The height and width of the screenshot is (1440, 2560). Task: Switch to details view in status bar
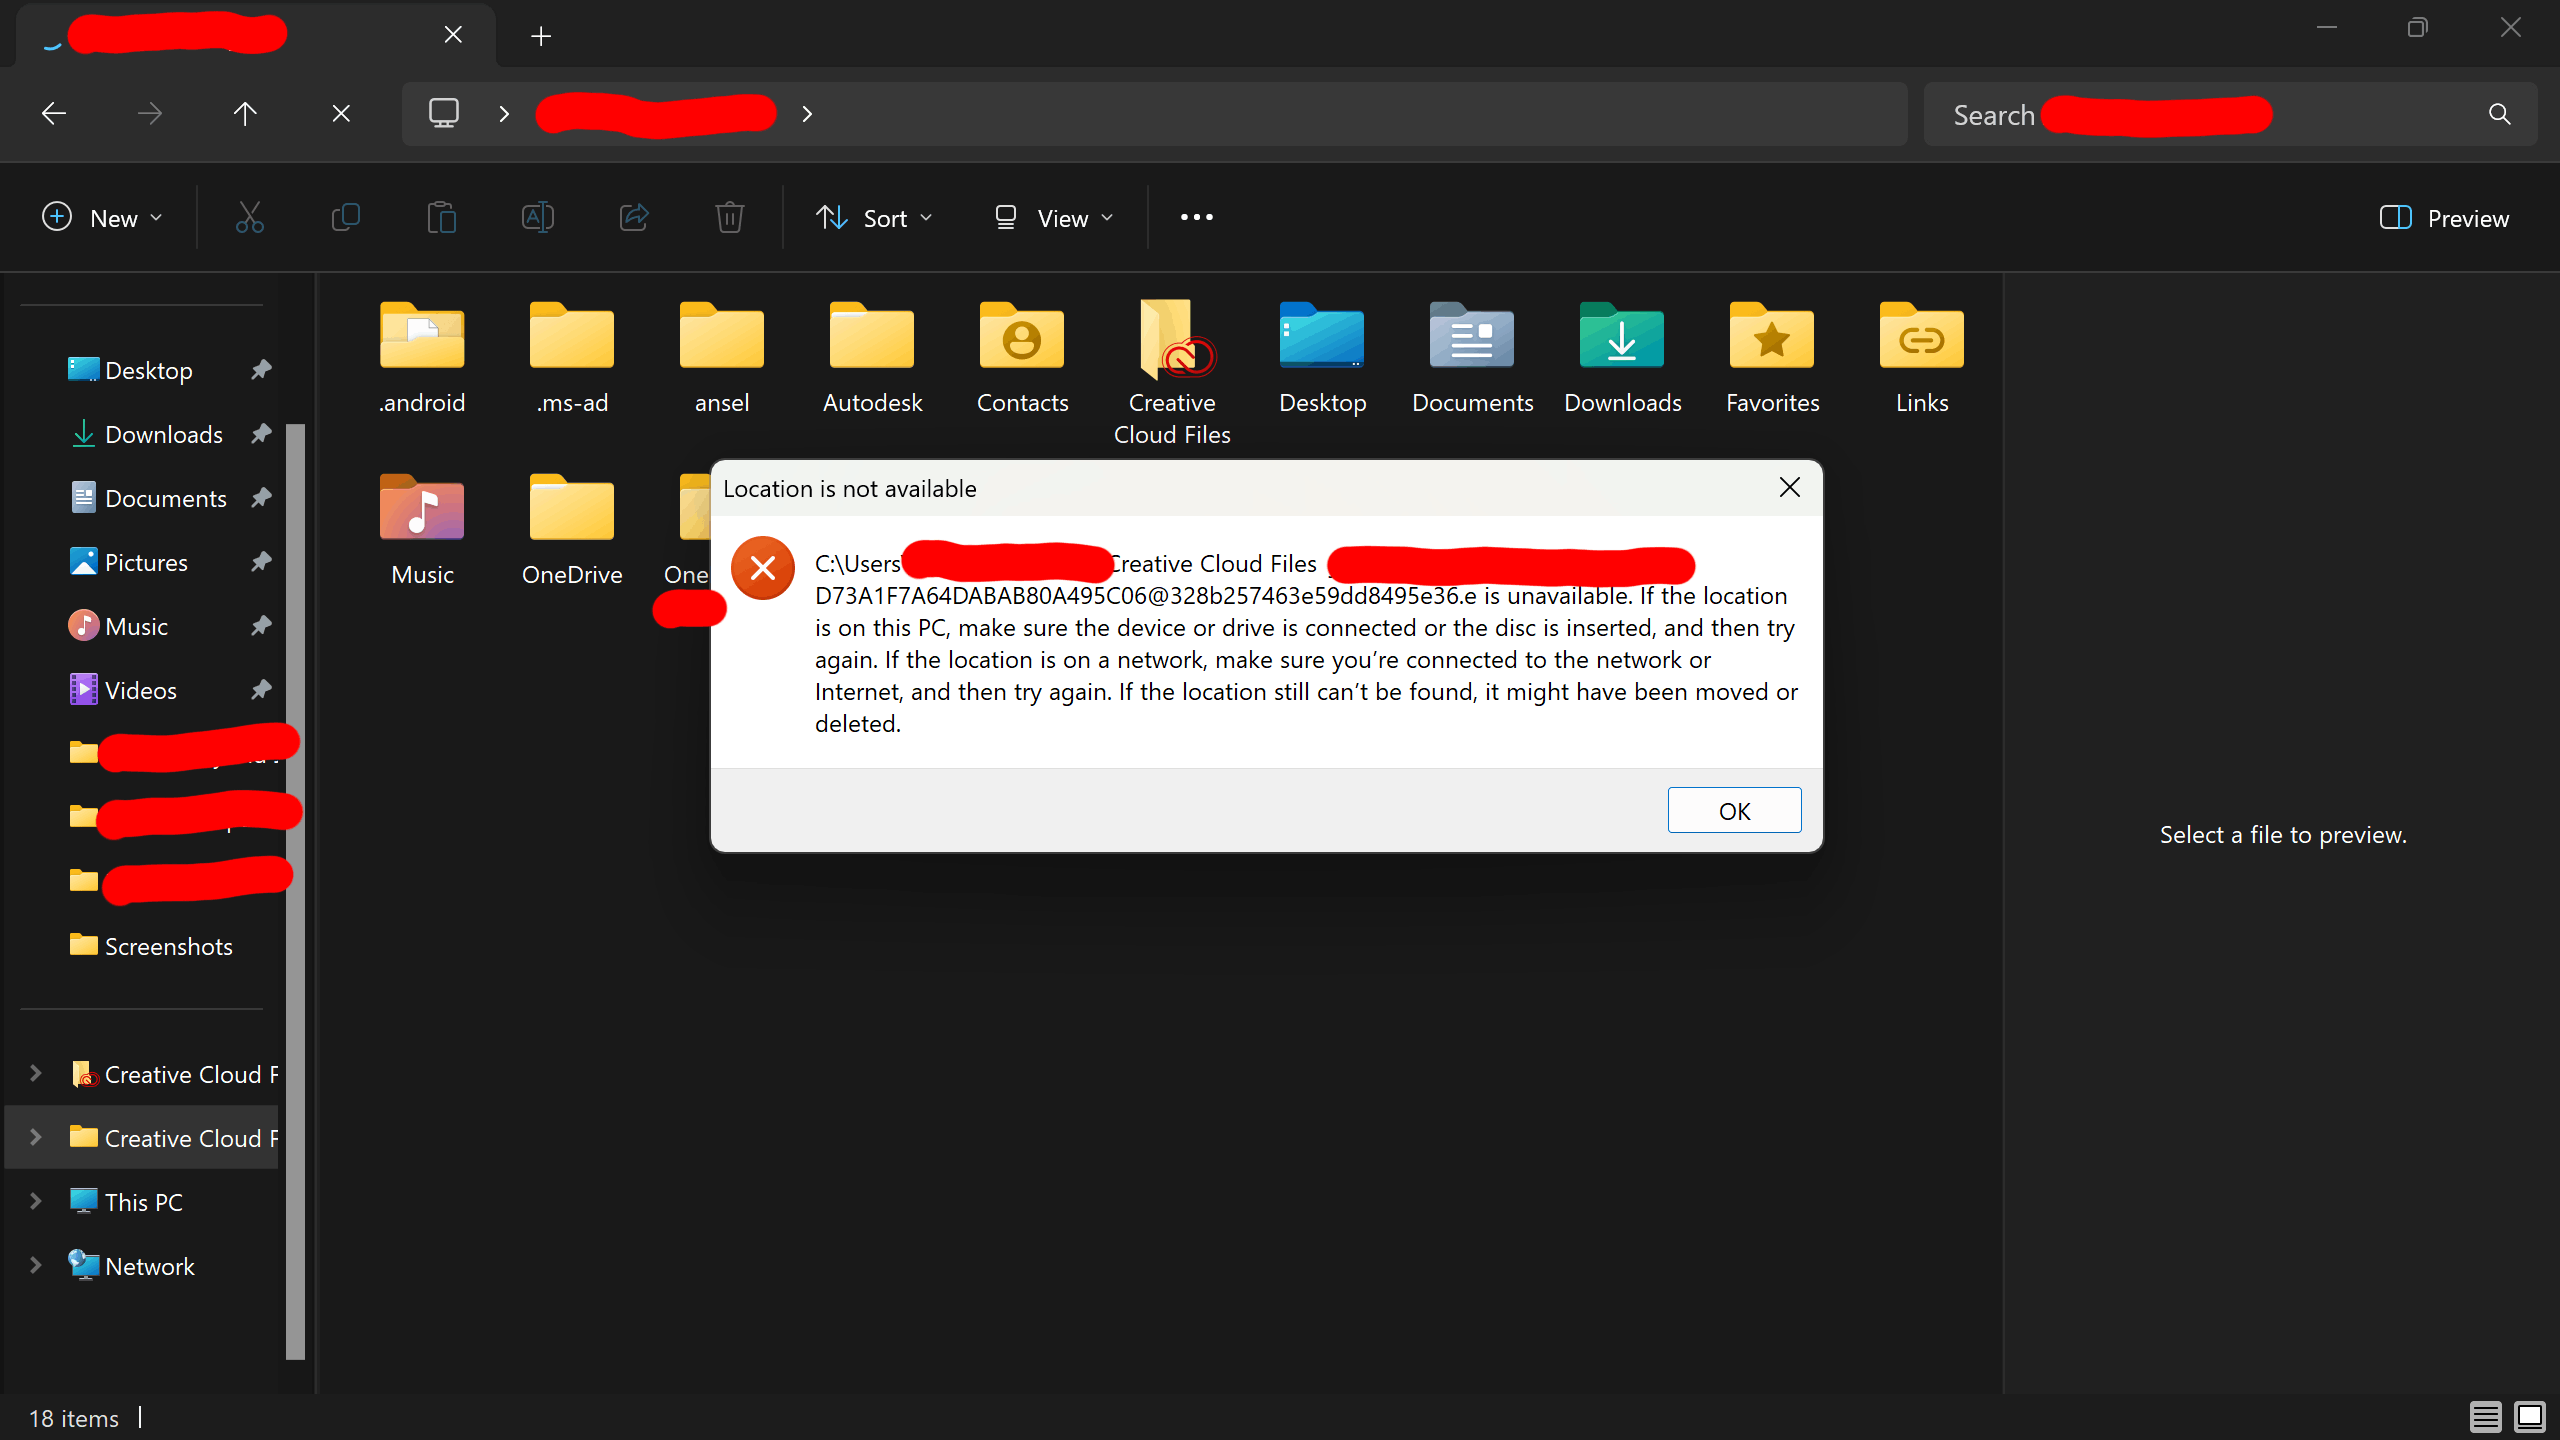tap(2485, 1416)
